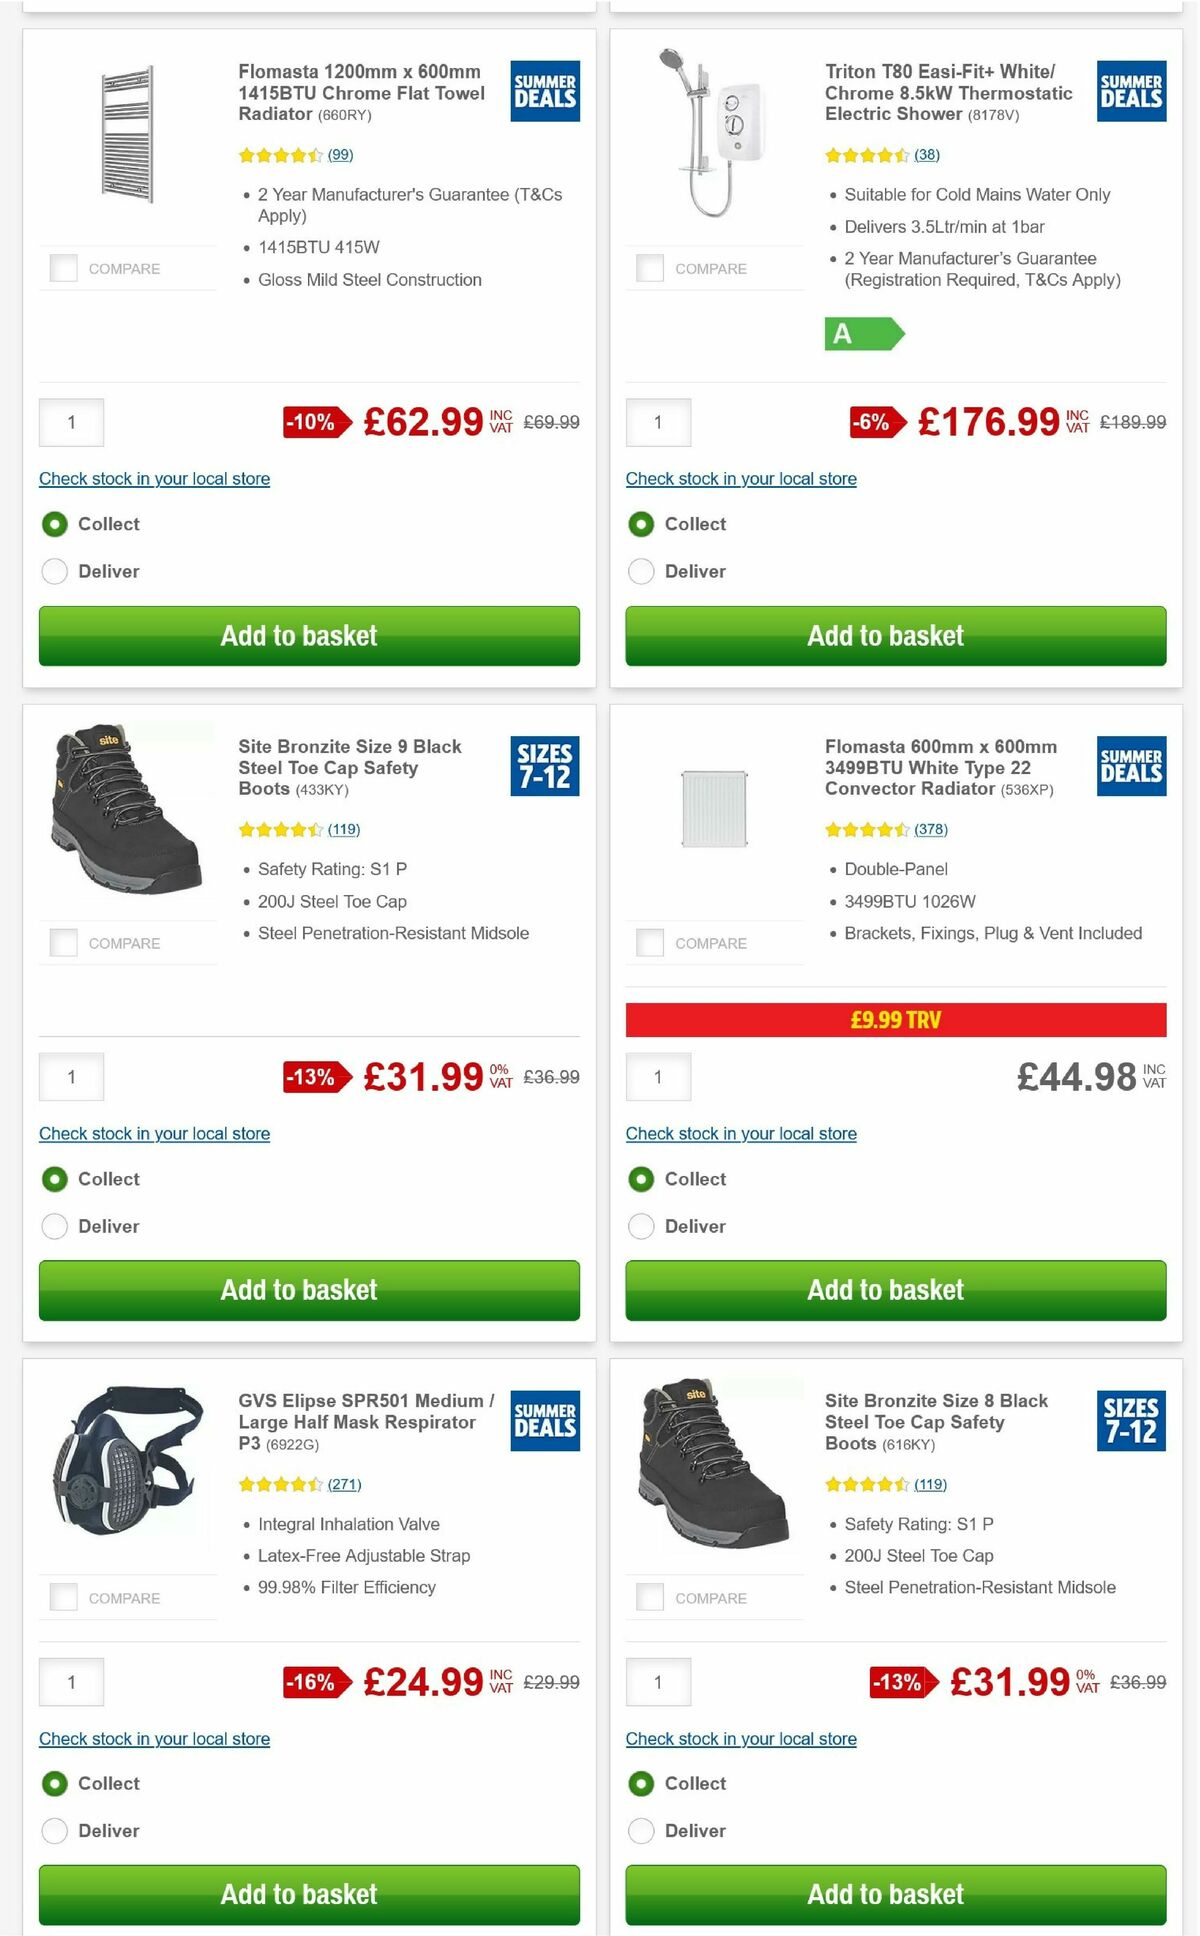Click the SIZES 7-12 badge on Size 9 boots
The image size is (1200, 1936).
pyautogui.click(x=546, y=767)
